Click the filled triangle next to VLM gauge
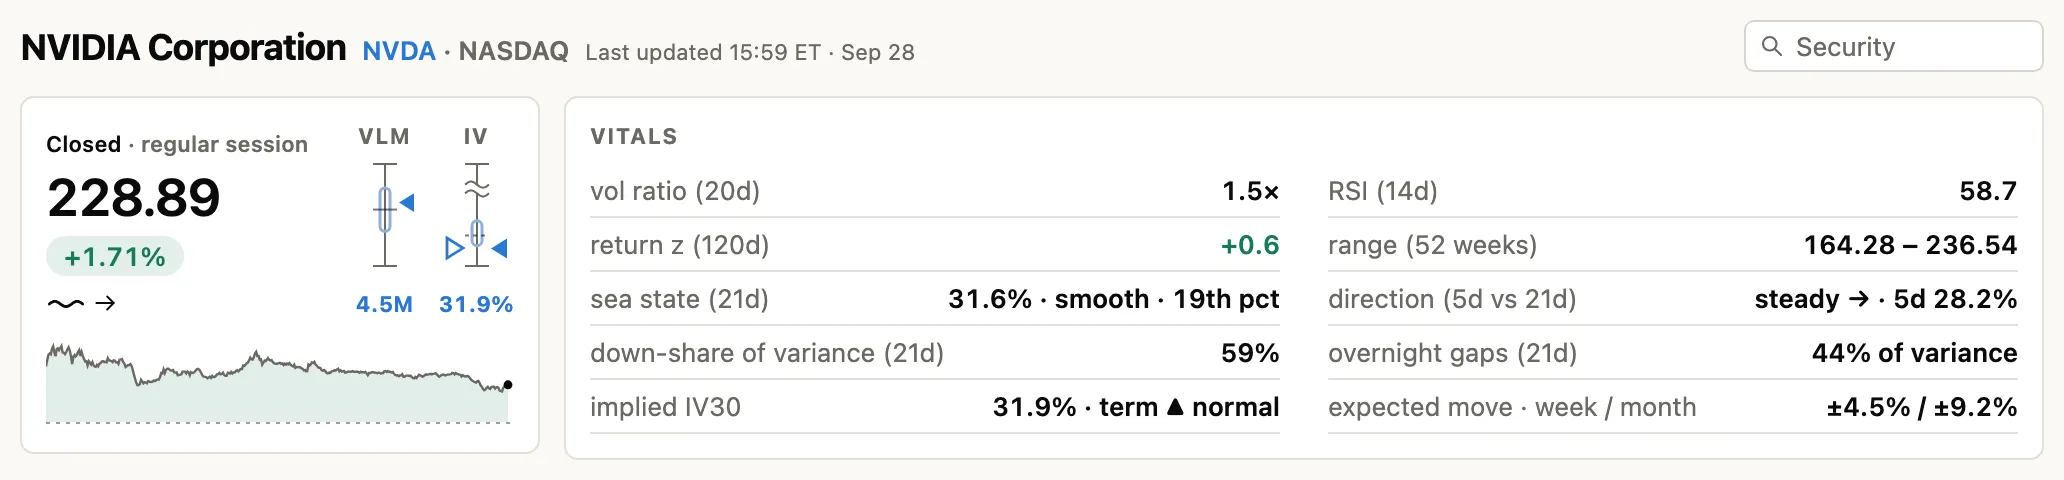 407,203
